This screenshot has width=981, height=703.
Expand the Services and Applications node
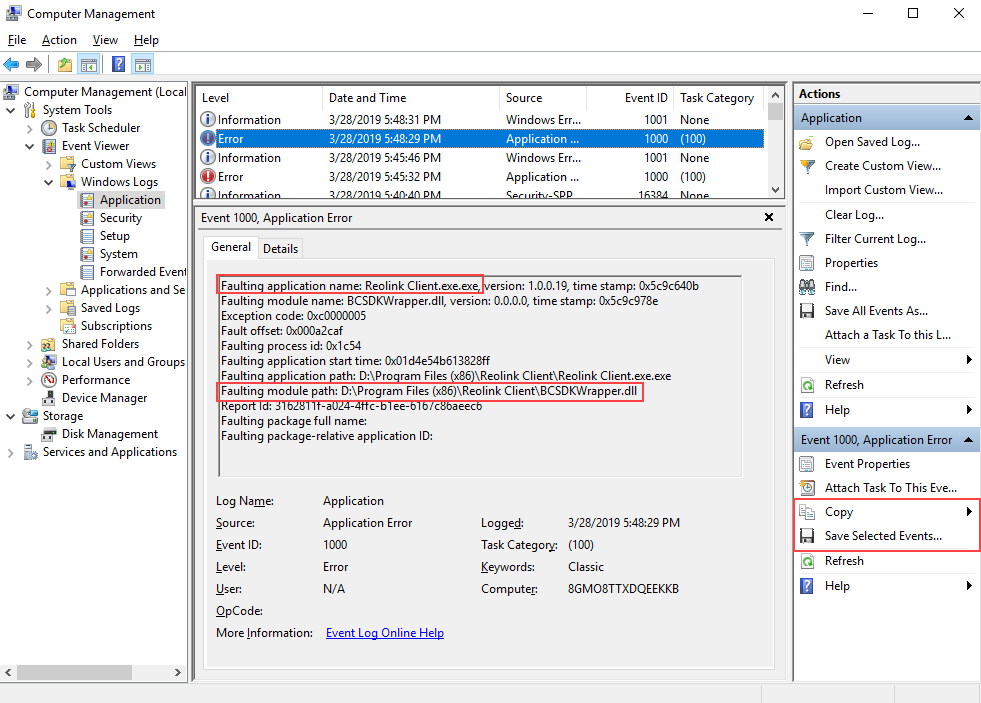11,453
